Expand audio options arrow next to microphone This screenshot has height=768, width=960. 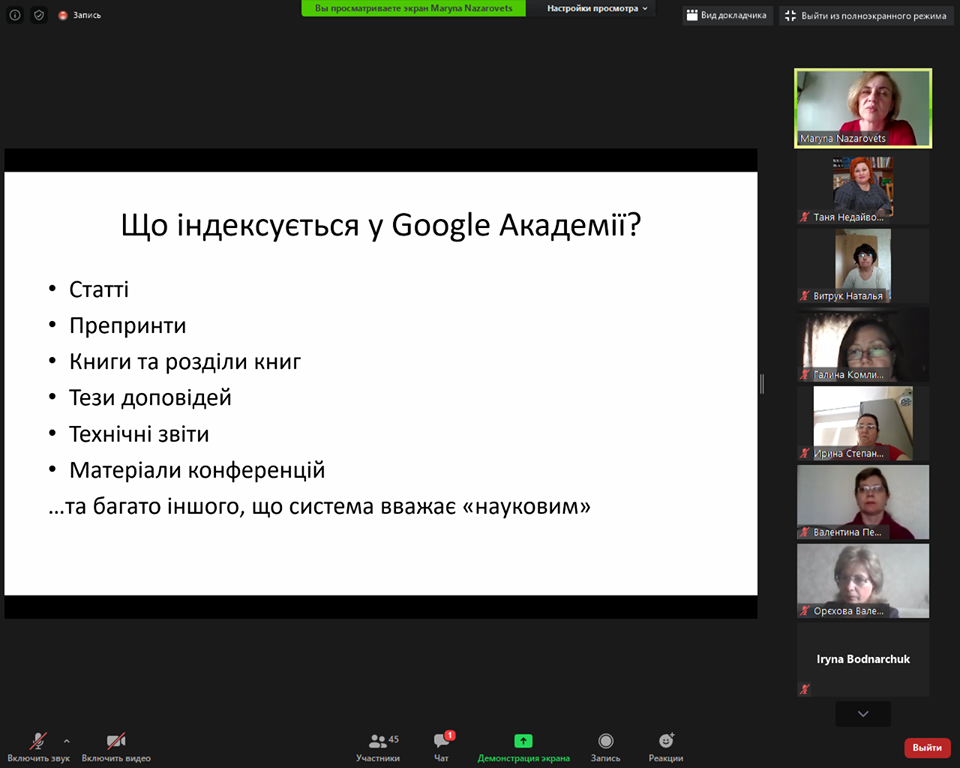coord(67,741)
